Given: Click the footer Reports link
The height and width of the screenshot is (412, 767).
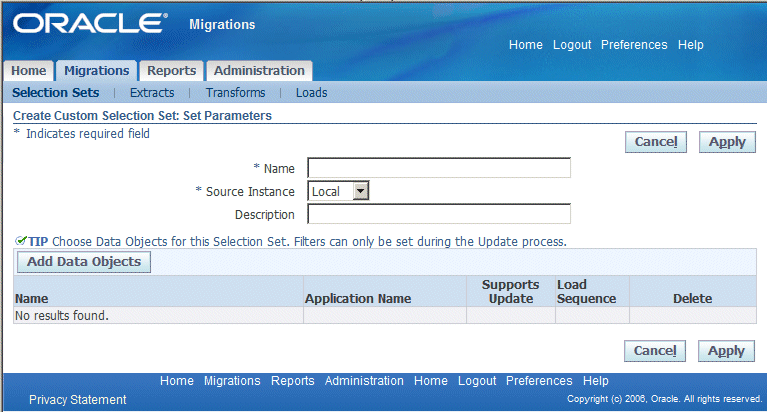Looking at the screenshot, I should click(293, 381).
